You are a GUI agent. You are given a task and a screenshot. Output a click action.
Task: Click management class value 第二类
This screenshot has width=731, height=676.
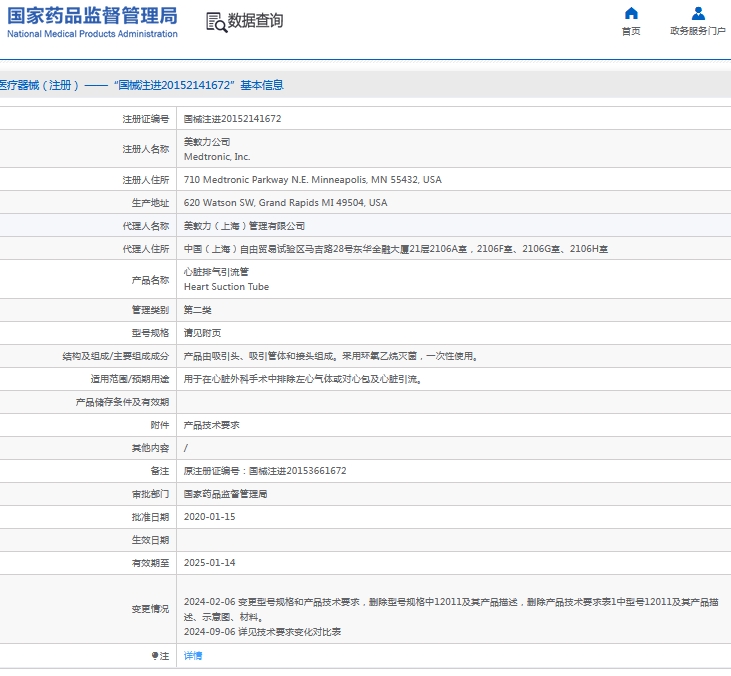coord(198,310)
